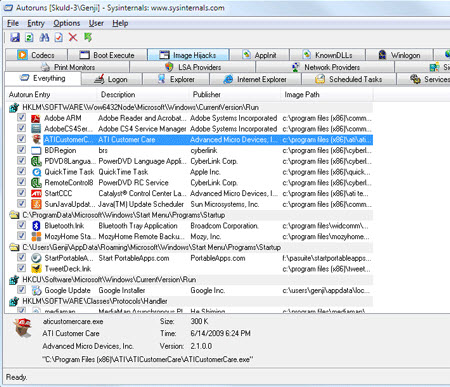The width and height of the screenshot is (450, 387).
Task: Select the HKLM Wow6432Node Run key row
Action: [189, 108]
